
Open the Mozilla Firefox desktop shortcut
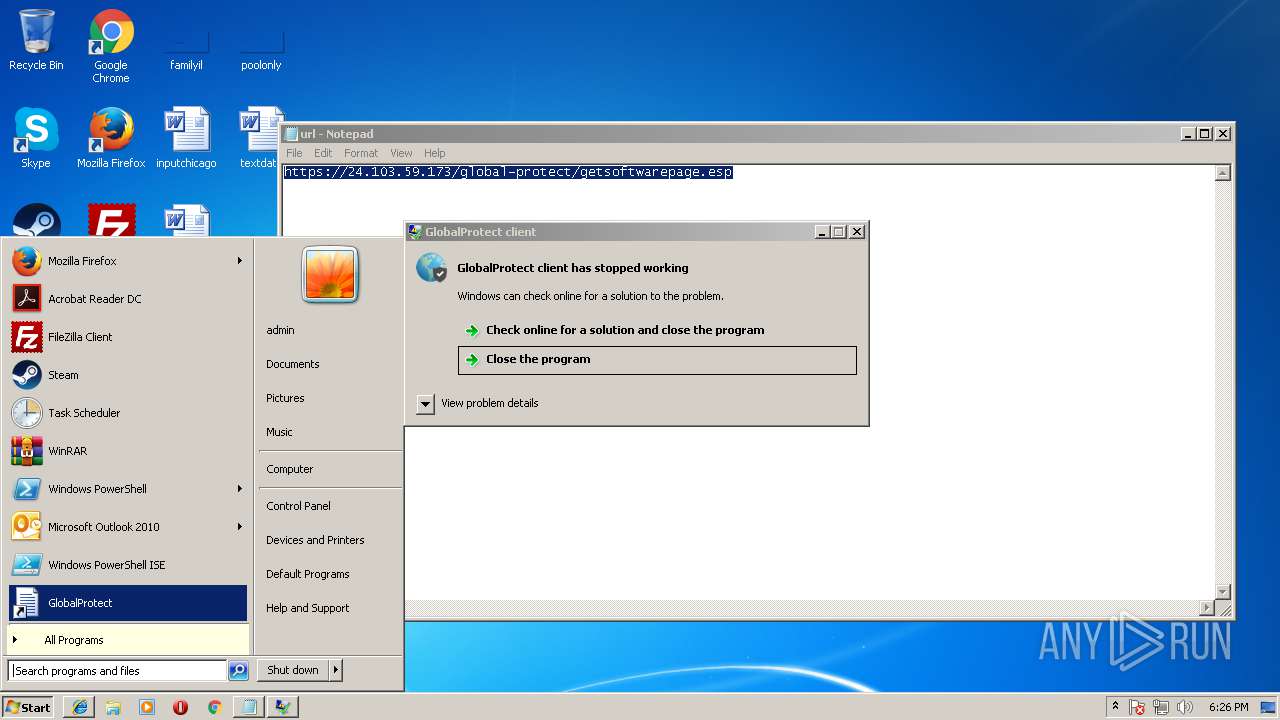111,138
